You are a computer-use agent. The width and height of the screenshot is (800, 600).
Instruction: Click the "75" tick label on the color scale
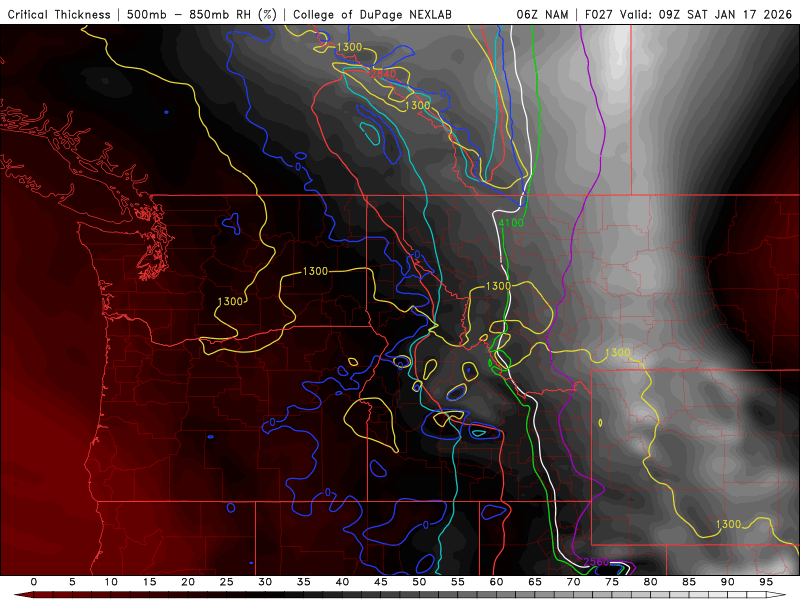[x=612, y=582]
